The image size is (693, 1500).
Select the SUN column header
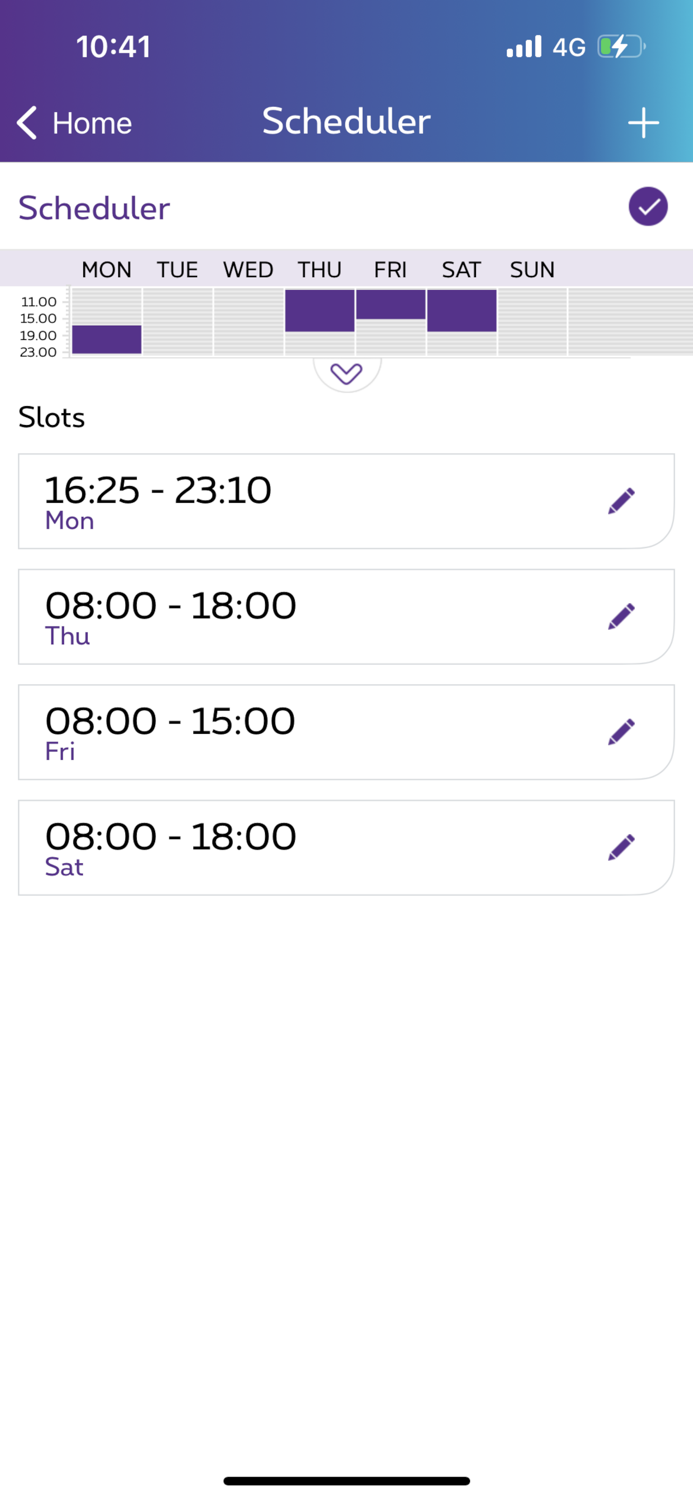tap(532, 270)
